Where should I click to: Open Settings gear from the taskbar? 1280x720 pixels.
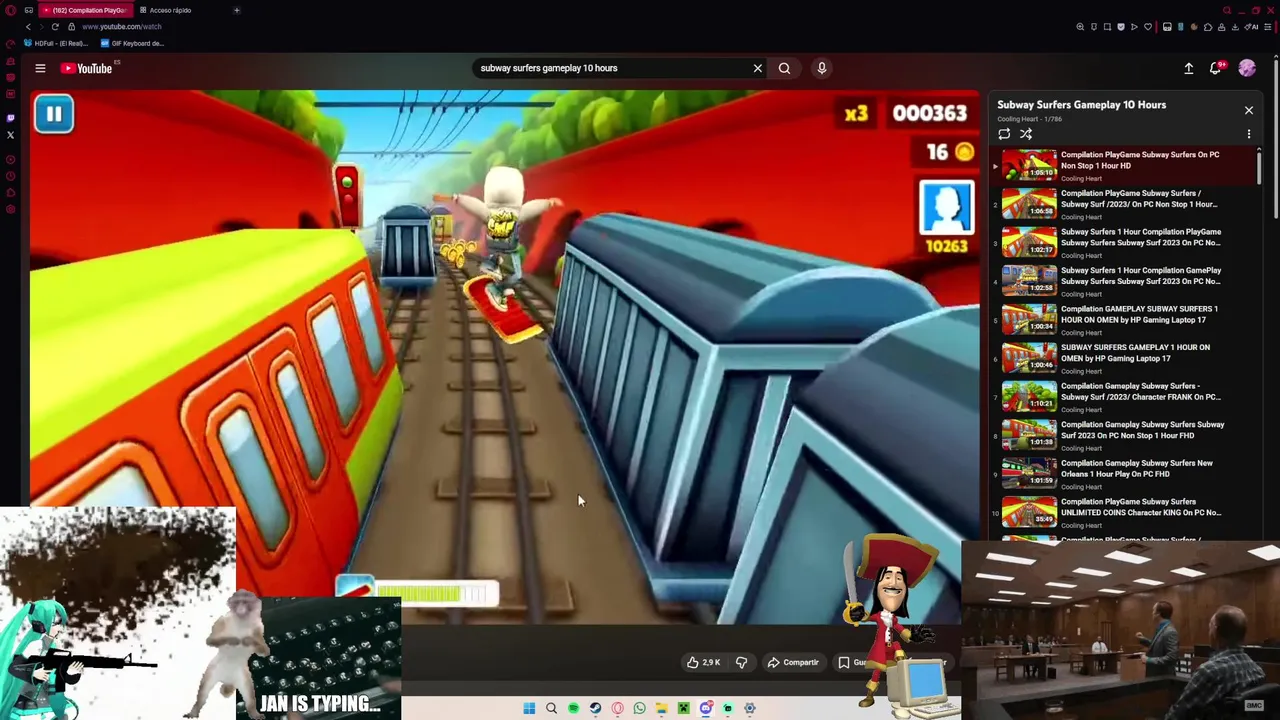749,709
